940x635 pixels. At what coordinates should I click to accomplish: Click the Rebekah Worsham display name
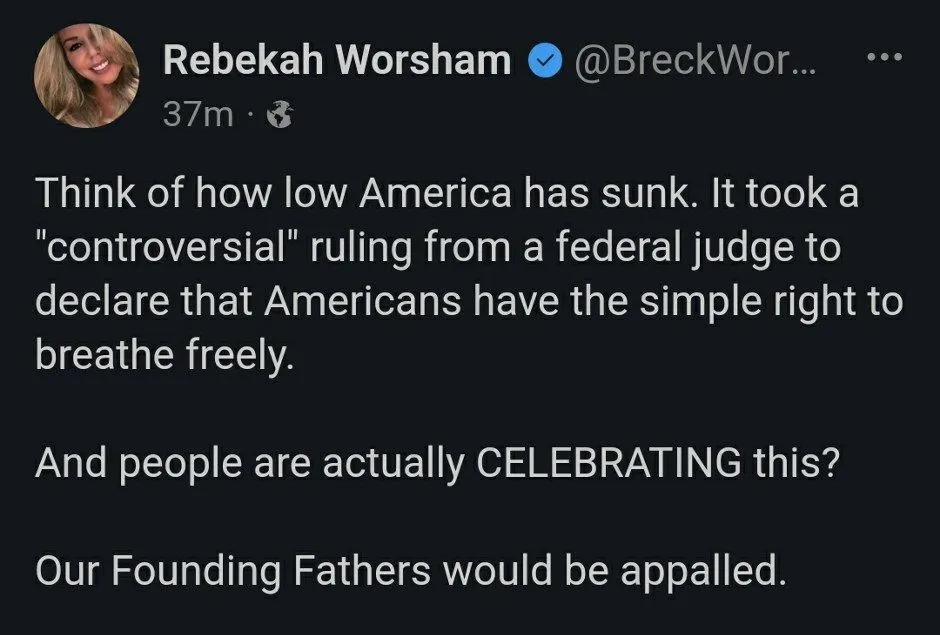click(x=337, y=61)
